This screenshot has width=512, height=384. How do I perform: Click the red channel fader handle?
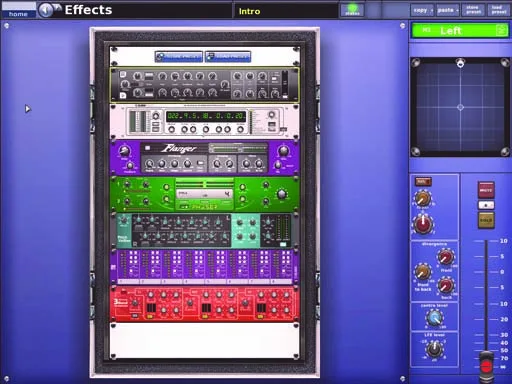[486, 366]
